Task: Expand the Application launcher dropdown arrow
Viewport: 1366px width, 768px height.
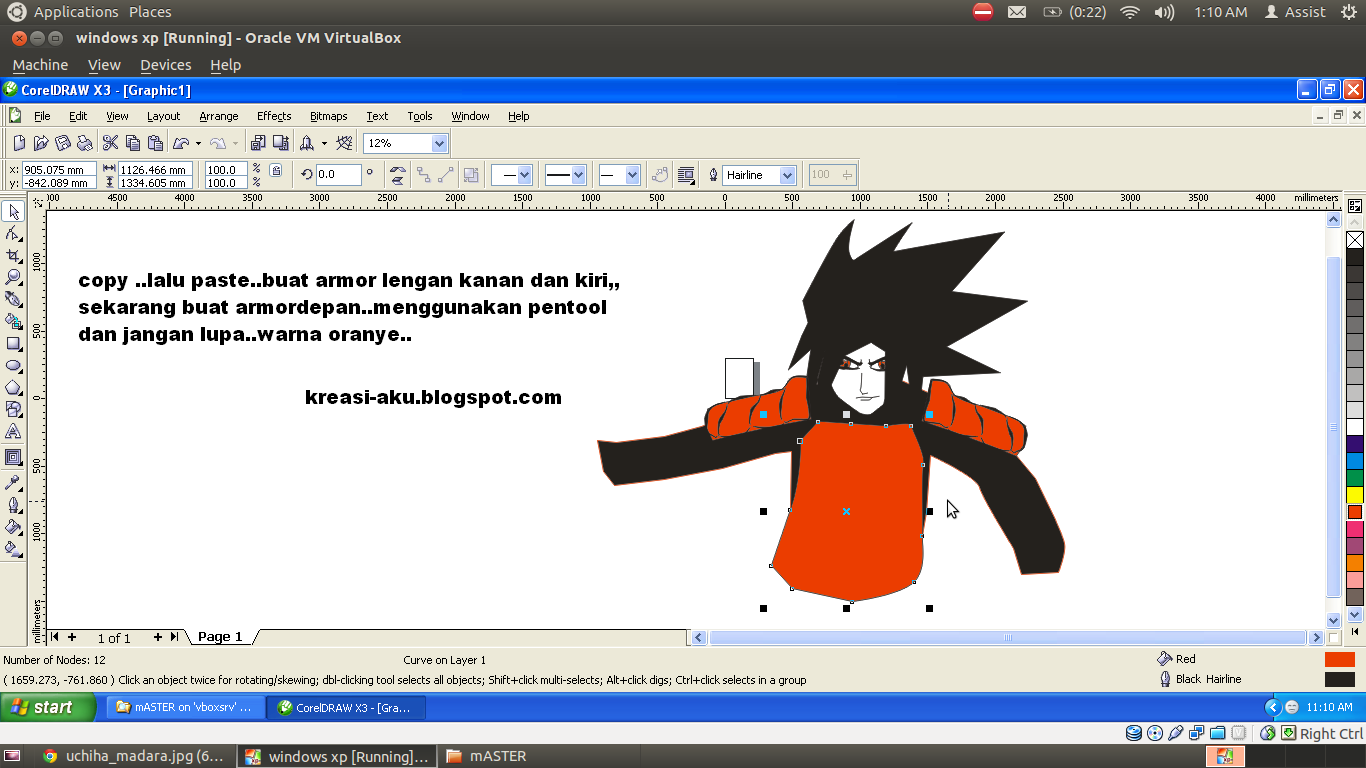Action: [324, 143]
